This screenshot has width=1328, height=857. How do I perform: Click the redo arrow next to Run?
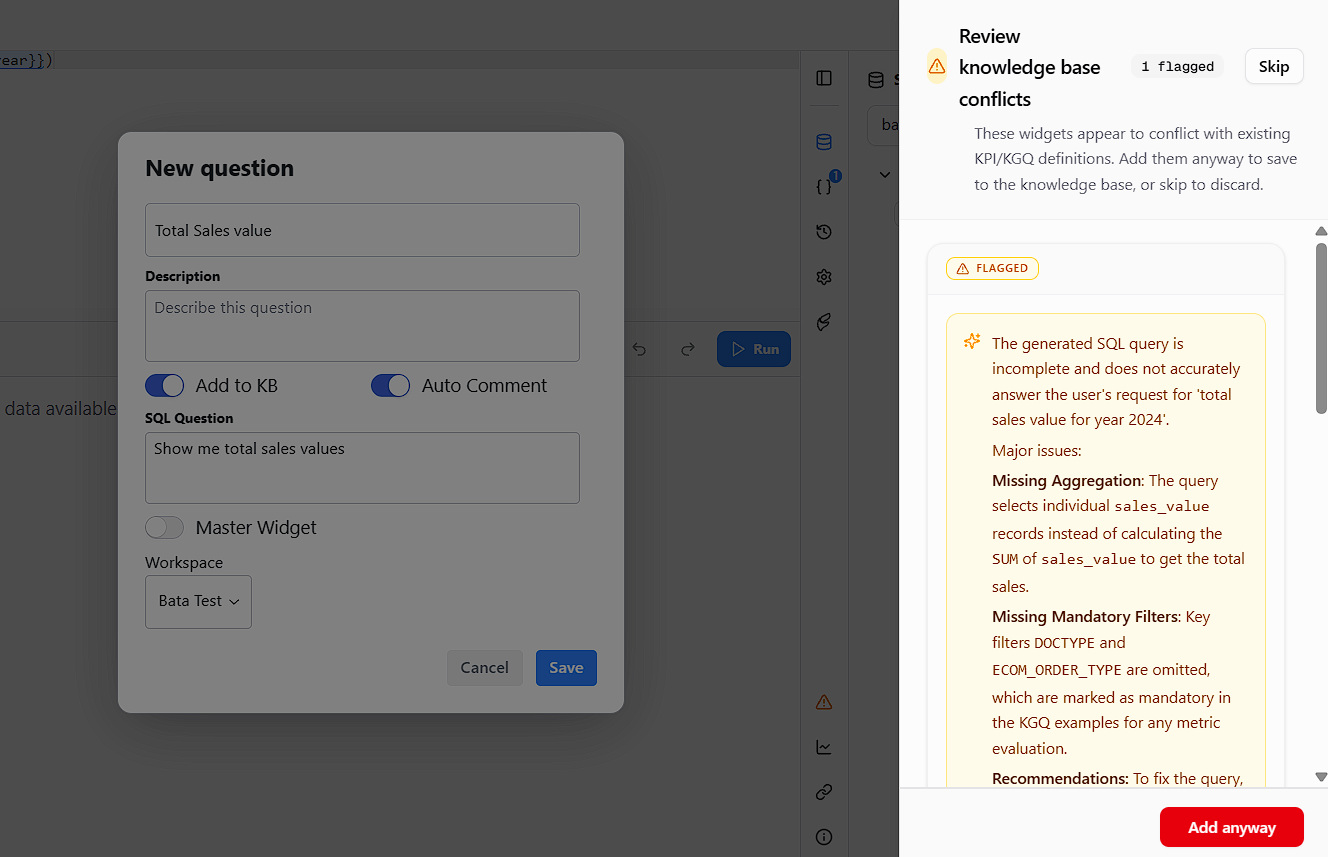pos(687,349)
